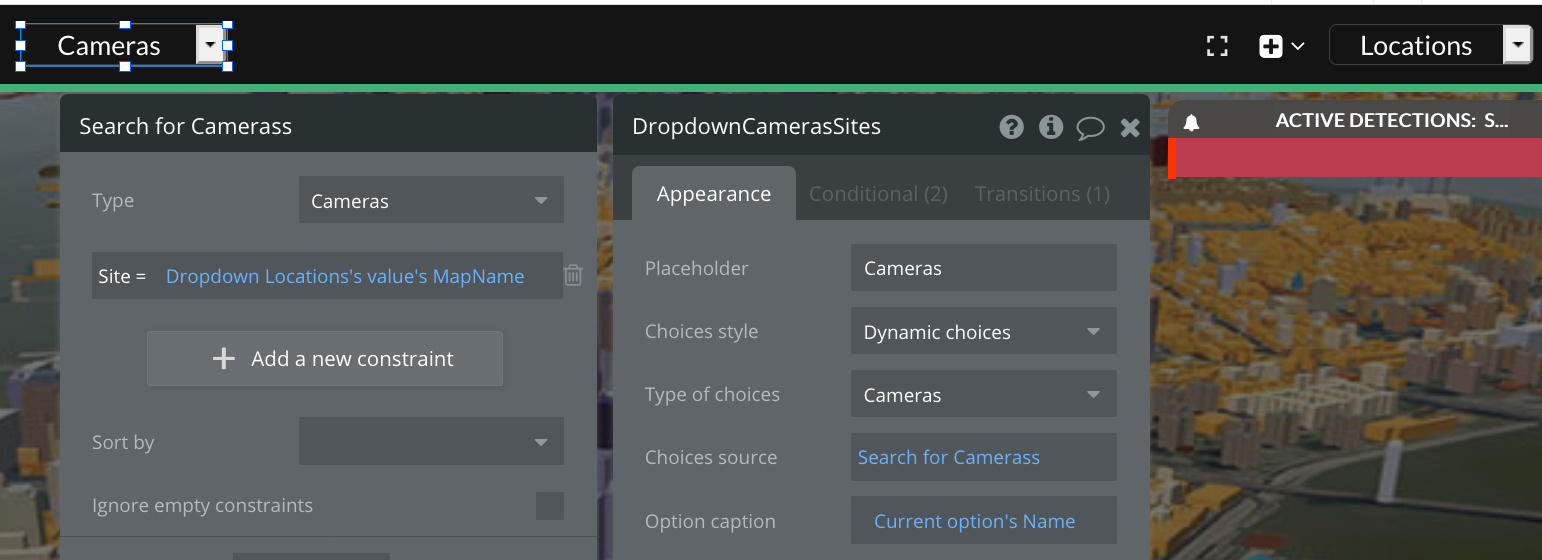1542x560 pixels.
Task: Click the Placeholder input field
Action: click(x=983, y=268)
